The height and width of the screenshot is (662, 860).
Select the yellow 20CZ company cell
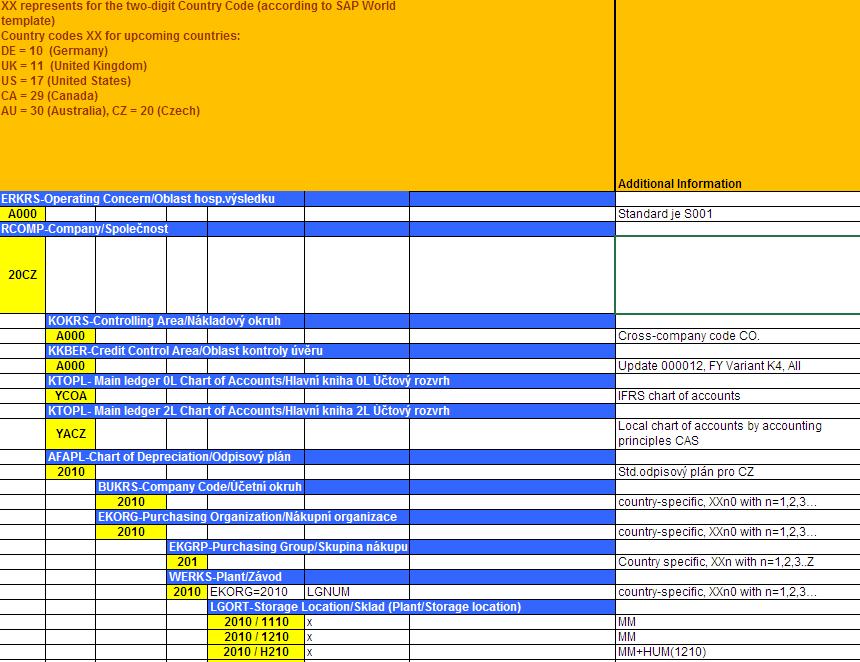click(22, 275)
